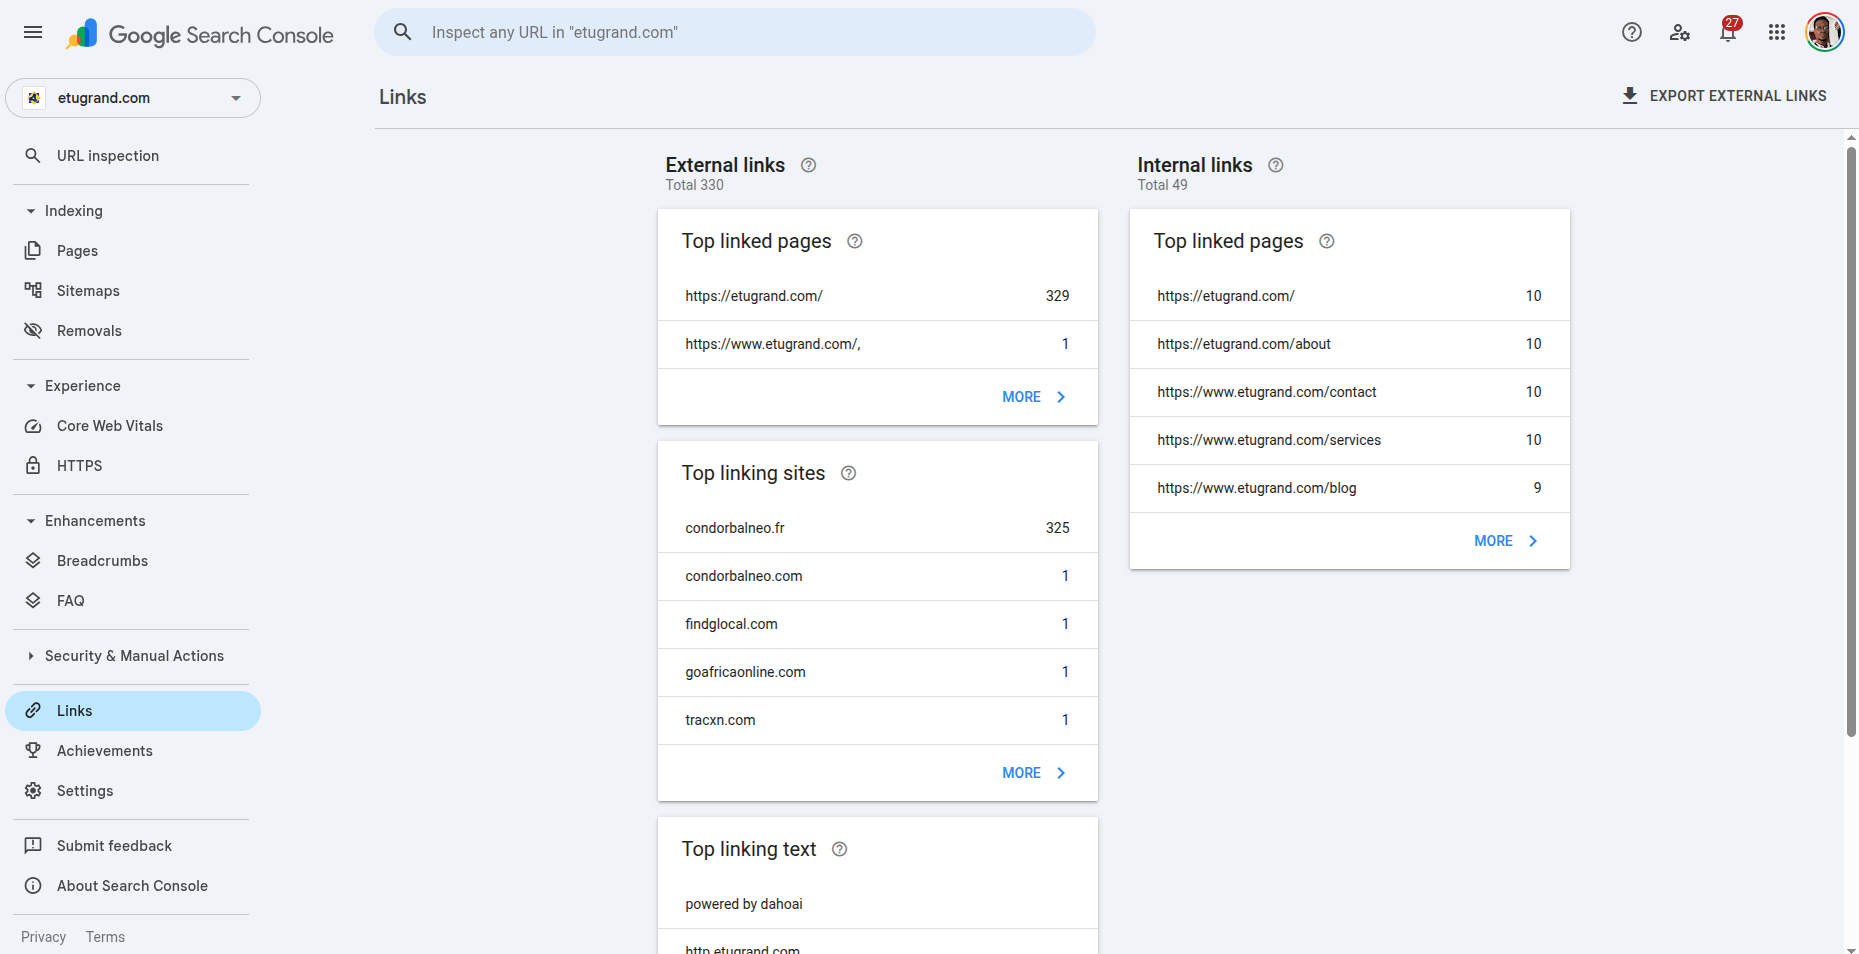The height and width of the screenshot is (954, 1859).
Task: Click the help icon beside Top linking sites
Action: click(x=848, y=473)
